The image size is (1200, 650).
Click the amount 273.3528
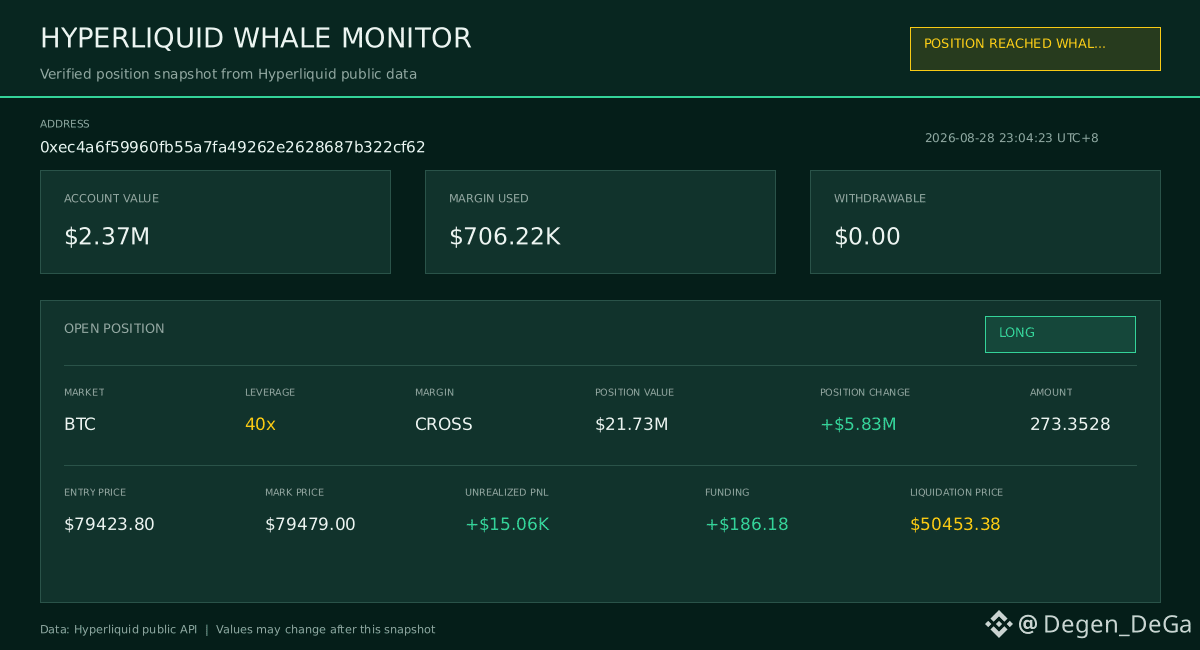coord(1070,424)
